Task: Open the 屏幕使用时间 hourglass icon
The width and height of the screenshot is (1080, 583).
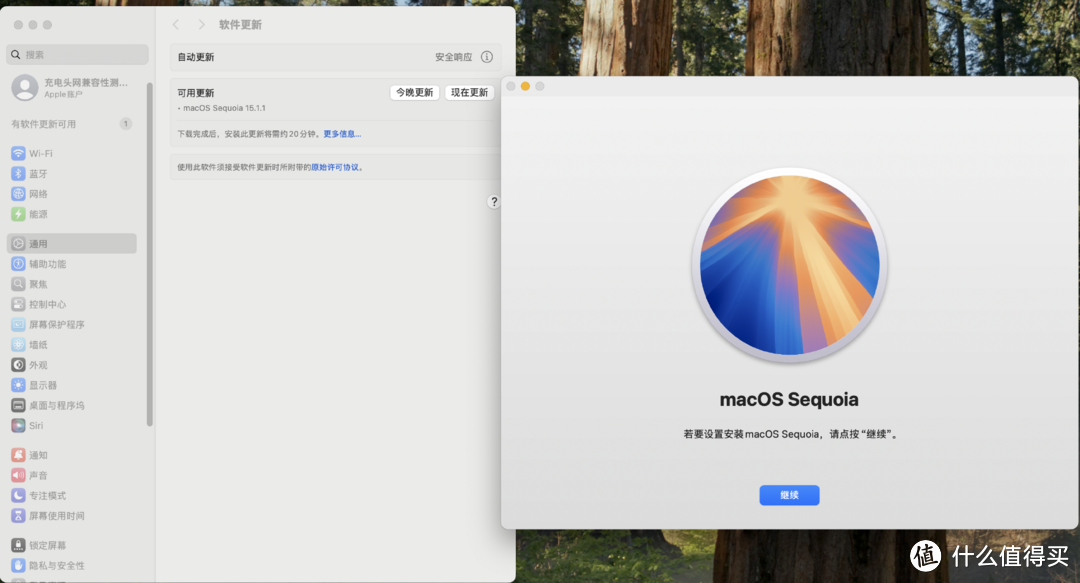Action: pyautogui.click(x=19, y=515)
